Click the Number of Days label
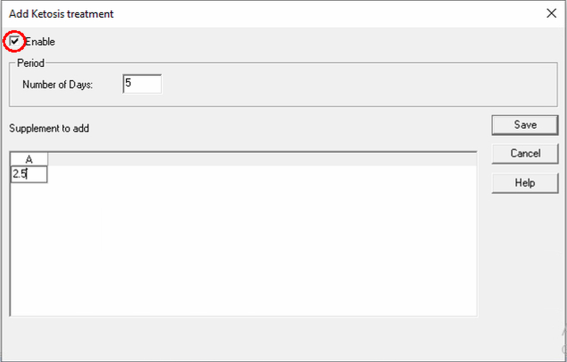567x362 pixels. pyautogui.click(x=57, y=85)
